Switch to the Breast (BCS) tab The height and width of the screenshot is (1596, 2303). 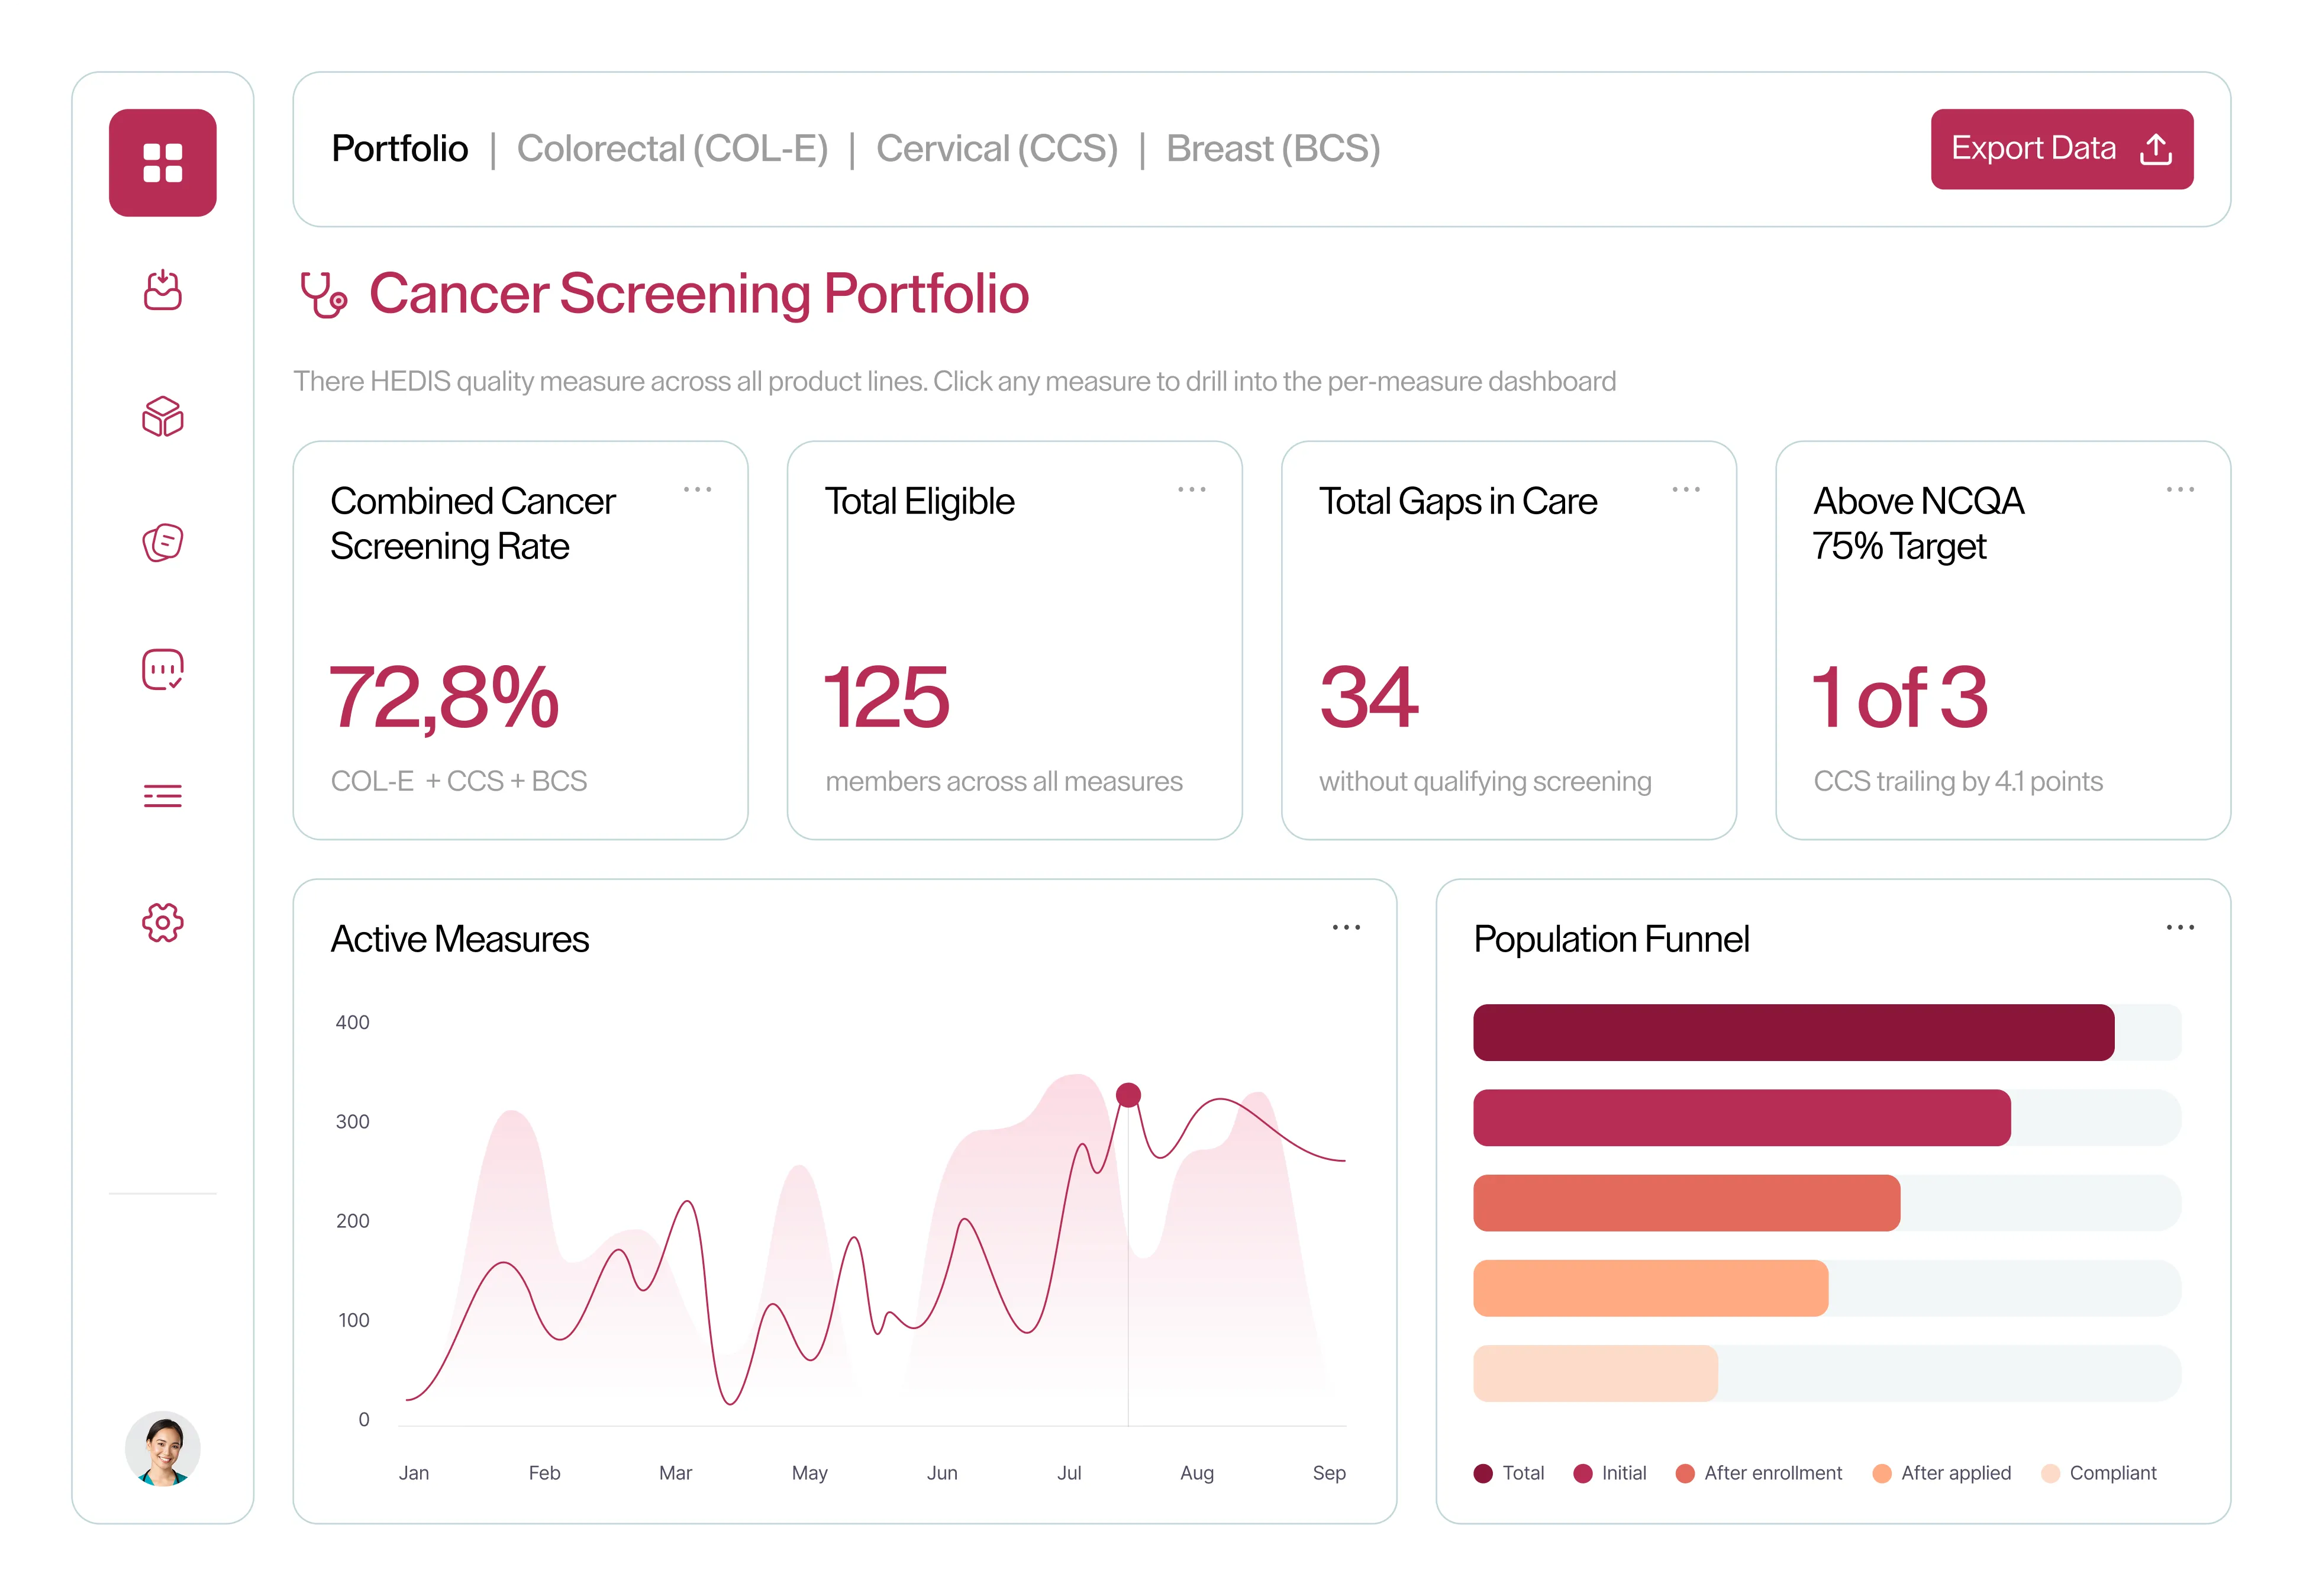pos(1273,149)
